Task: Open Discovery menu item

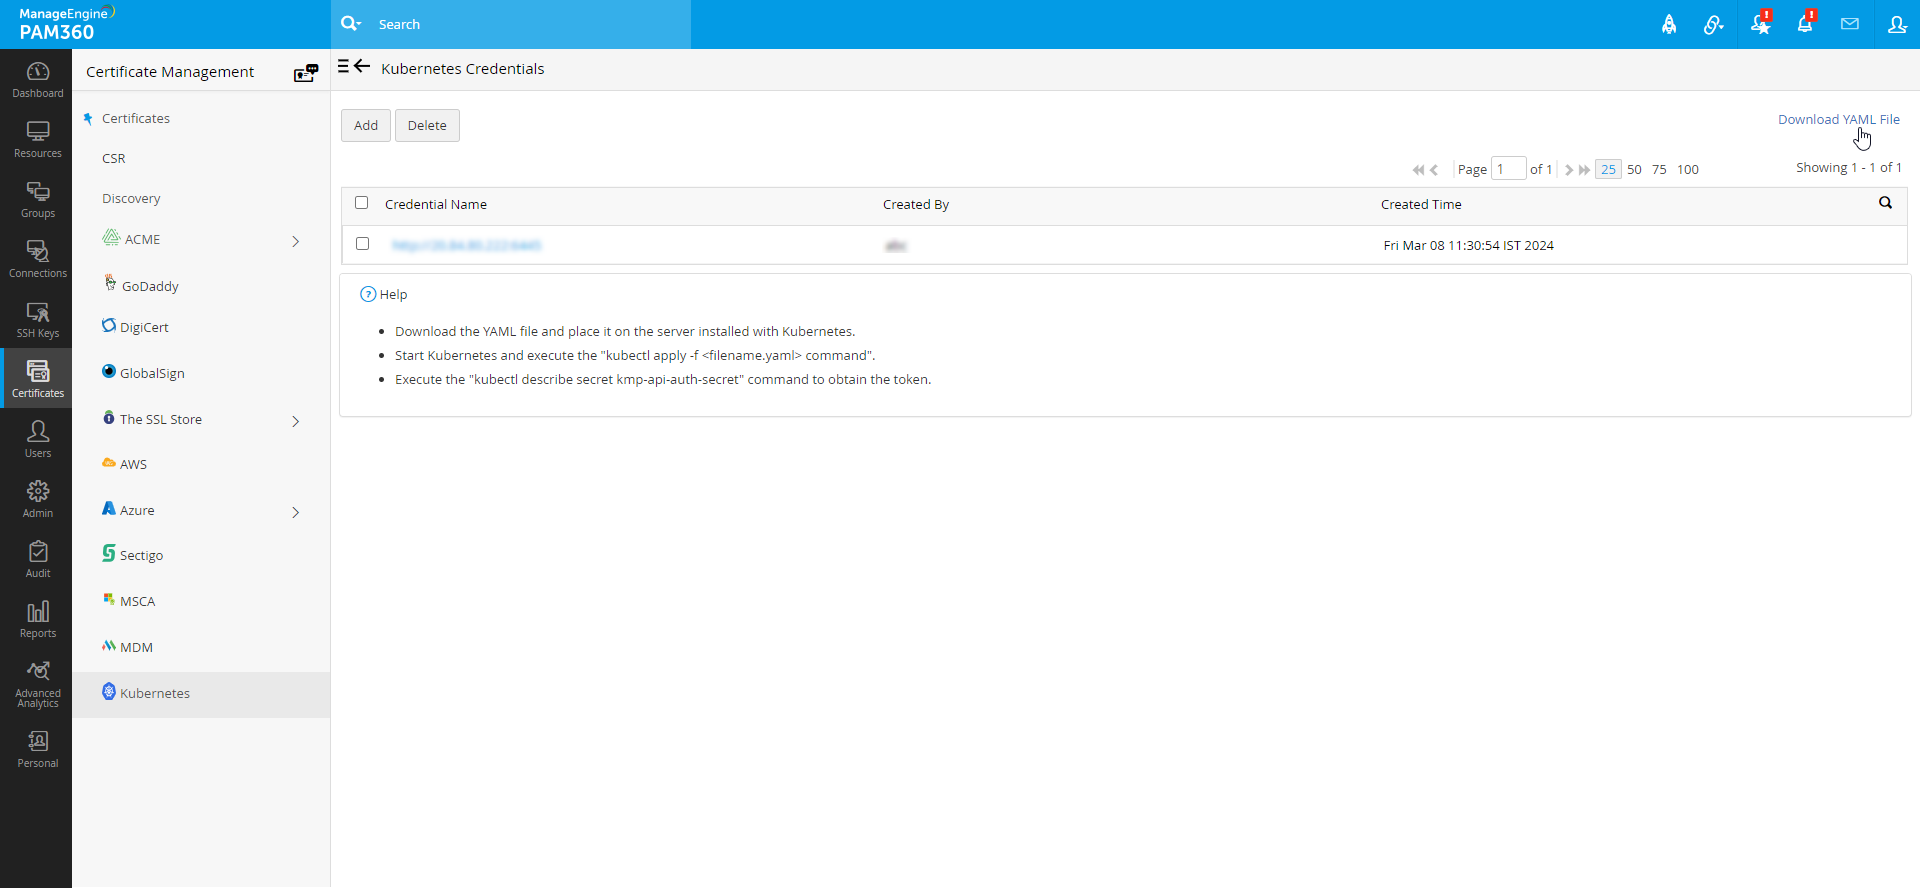Action: click(131, 198)
